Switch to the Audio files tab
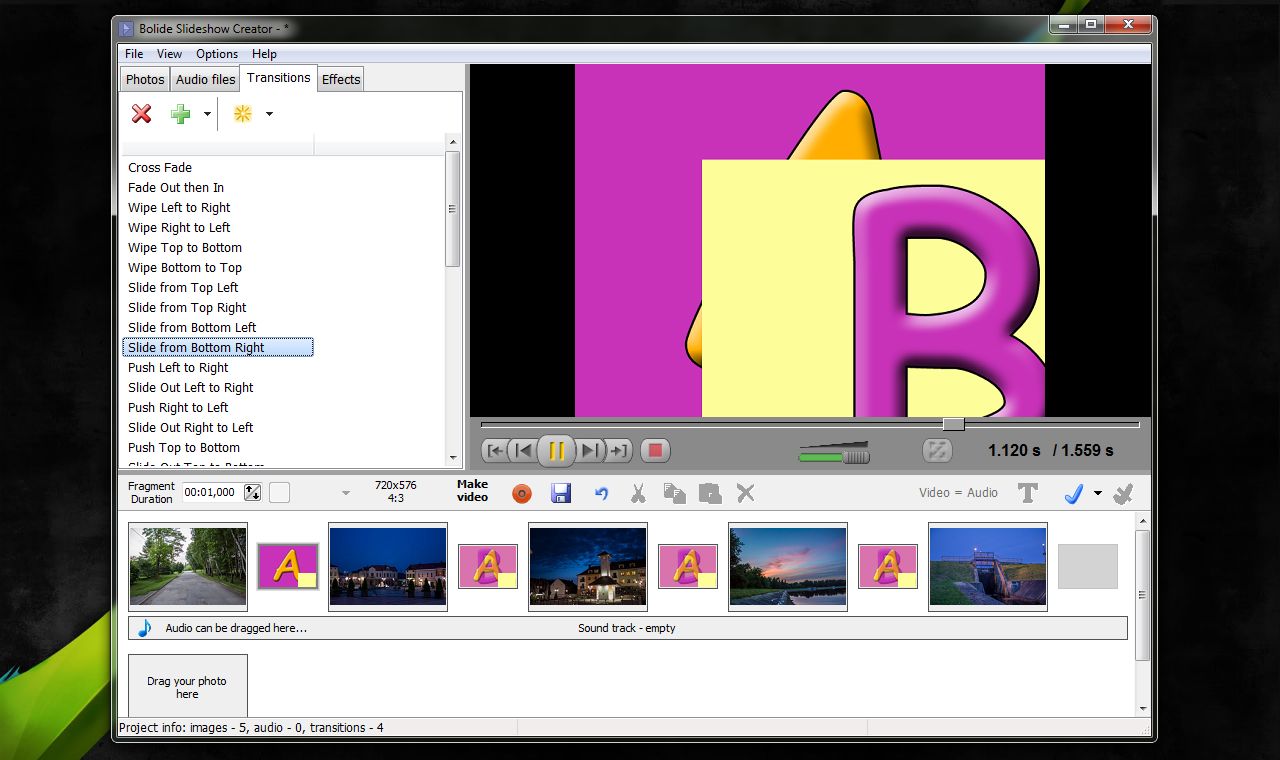 tap(205, 79)
